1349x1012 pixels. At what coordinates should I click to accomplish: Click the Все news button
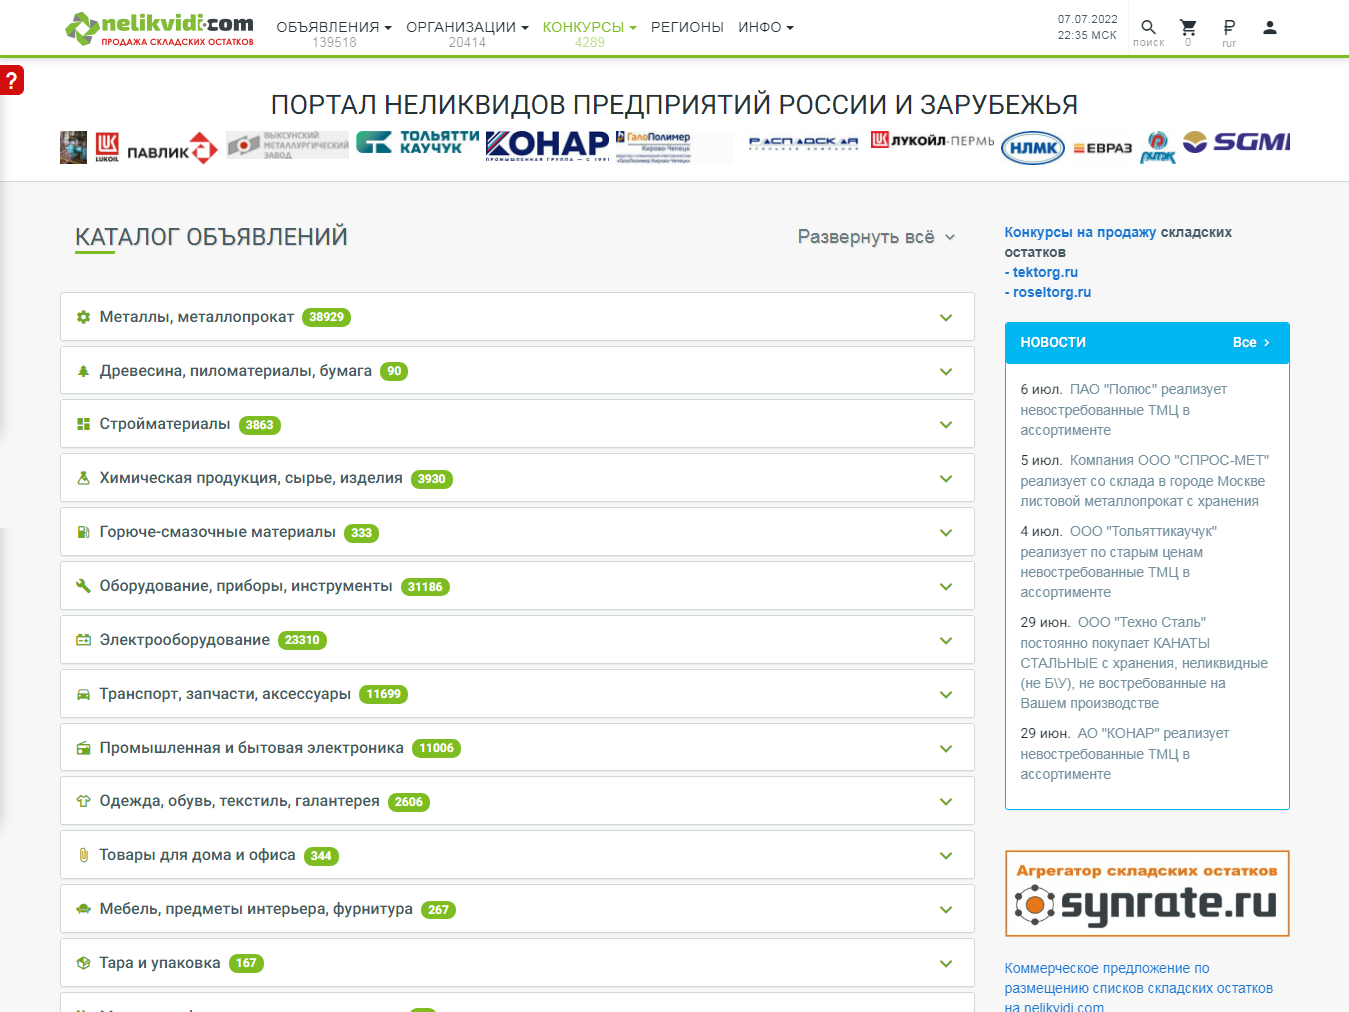pyautogui.click(x=1251, y=342)
